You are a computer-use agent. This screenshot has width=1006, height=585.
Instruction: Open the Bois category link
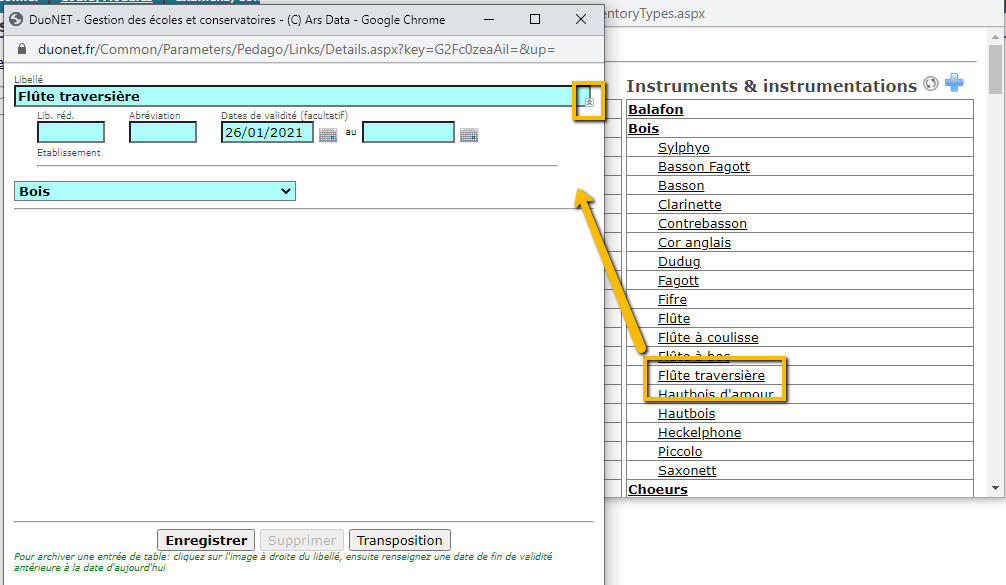[644, 128]
